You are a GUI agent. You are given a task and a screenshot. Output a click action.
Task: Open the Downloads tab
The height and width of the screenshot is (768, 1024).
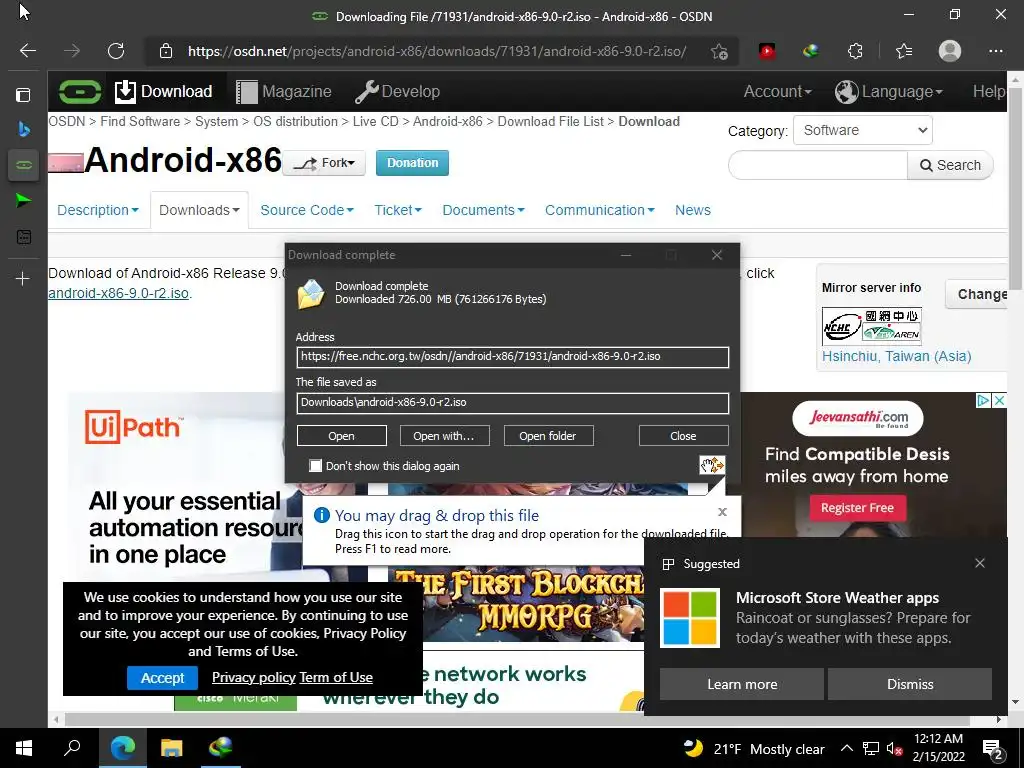tap(199, 210)
